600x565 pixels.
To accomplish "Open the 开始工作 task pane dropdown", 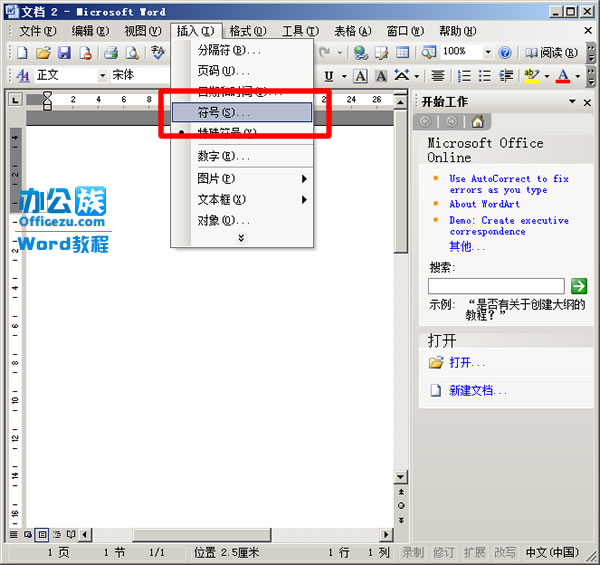I will click(x=572, y=101).
